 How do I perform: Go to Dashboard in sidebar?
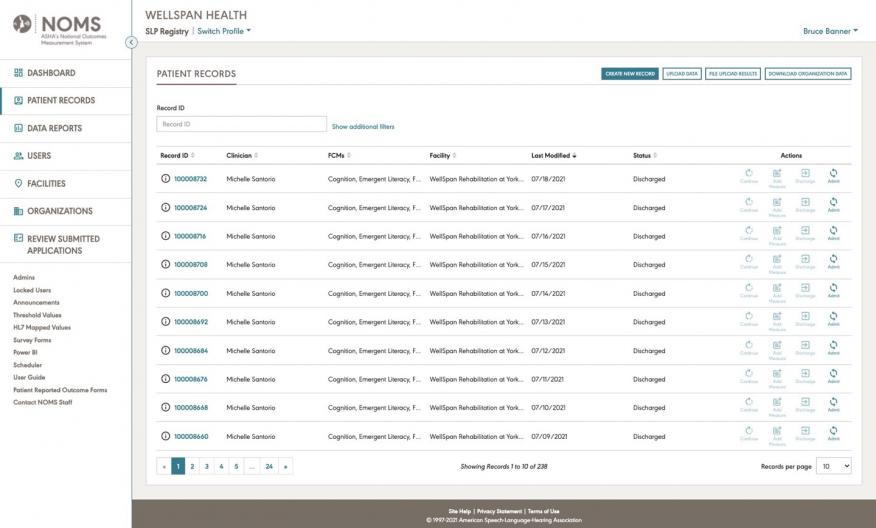(x=51, y=73)
